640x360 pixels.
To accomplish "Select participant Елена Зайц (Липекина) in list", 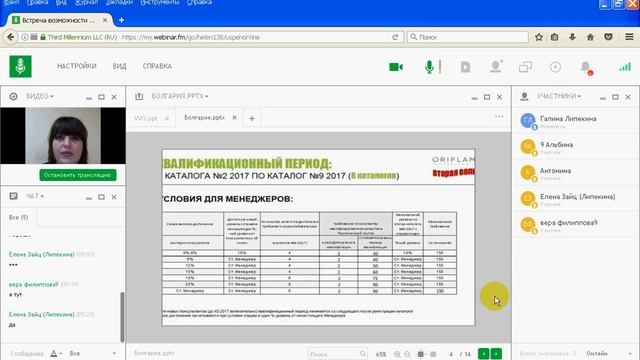I will (576, 200).
